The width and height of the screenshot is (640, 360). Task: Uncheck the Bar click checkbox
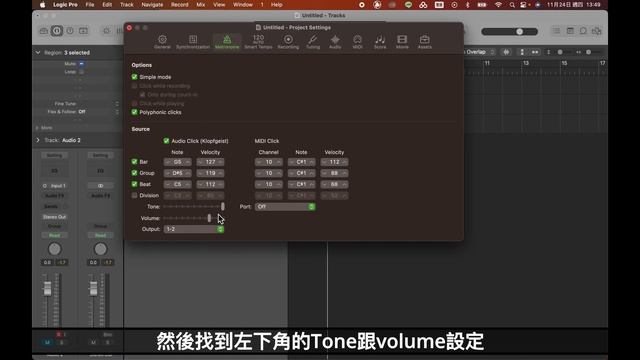click(x=134, y=162)
